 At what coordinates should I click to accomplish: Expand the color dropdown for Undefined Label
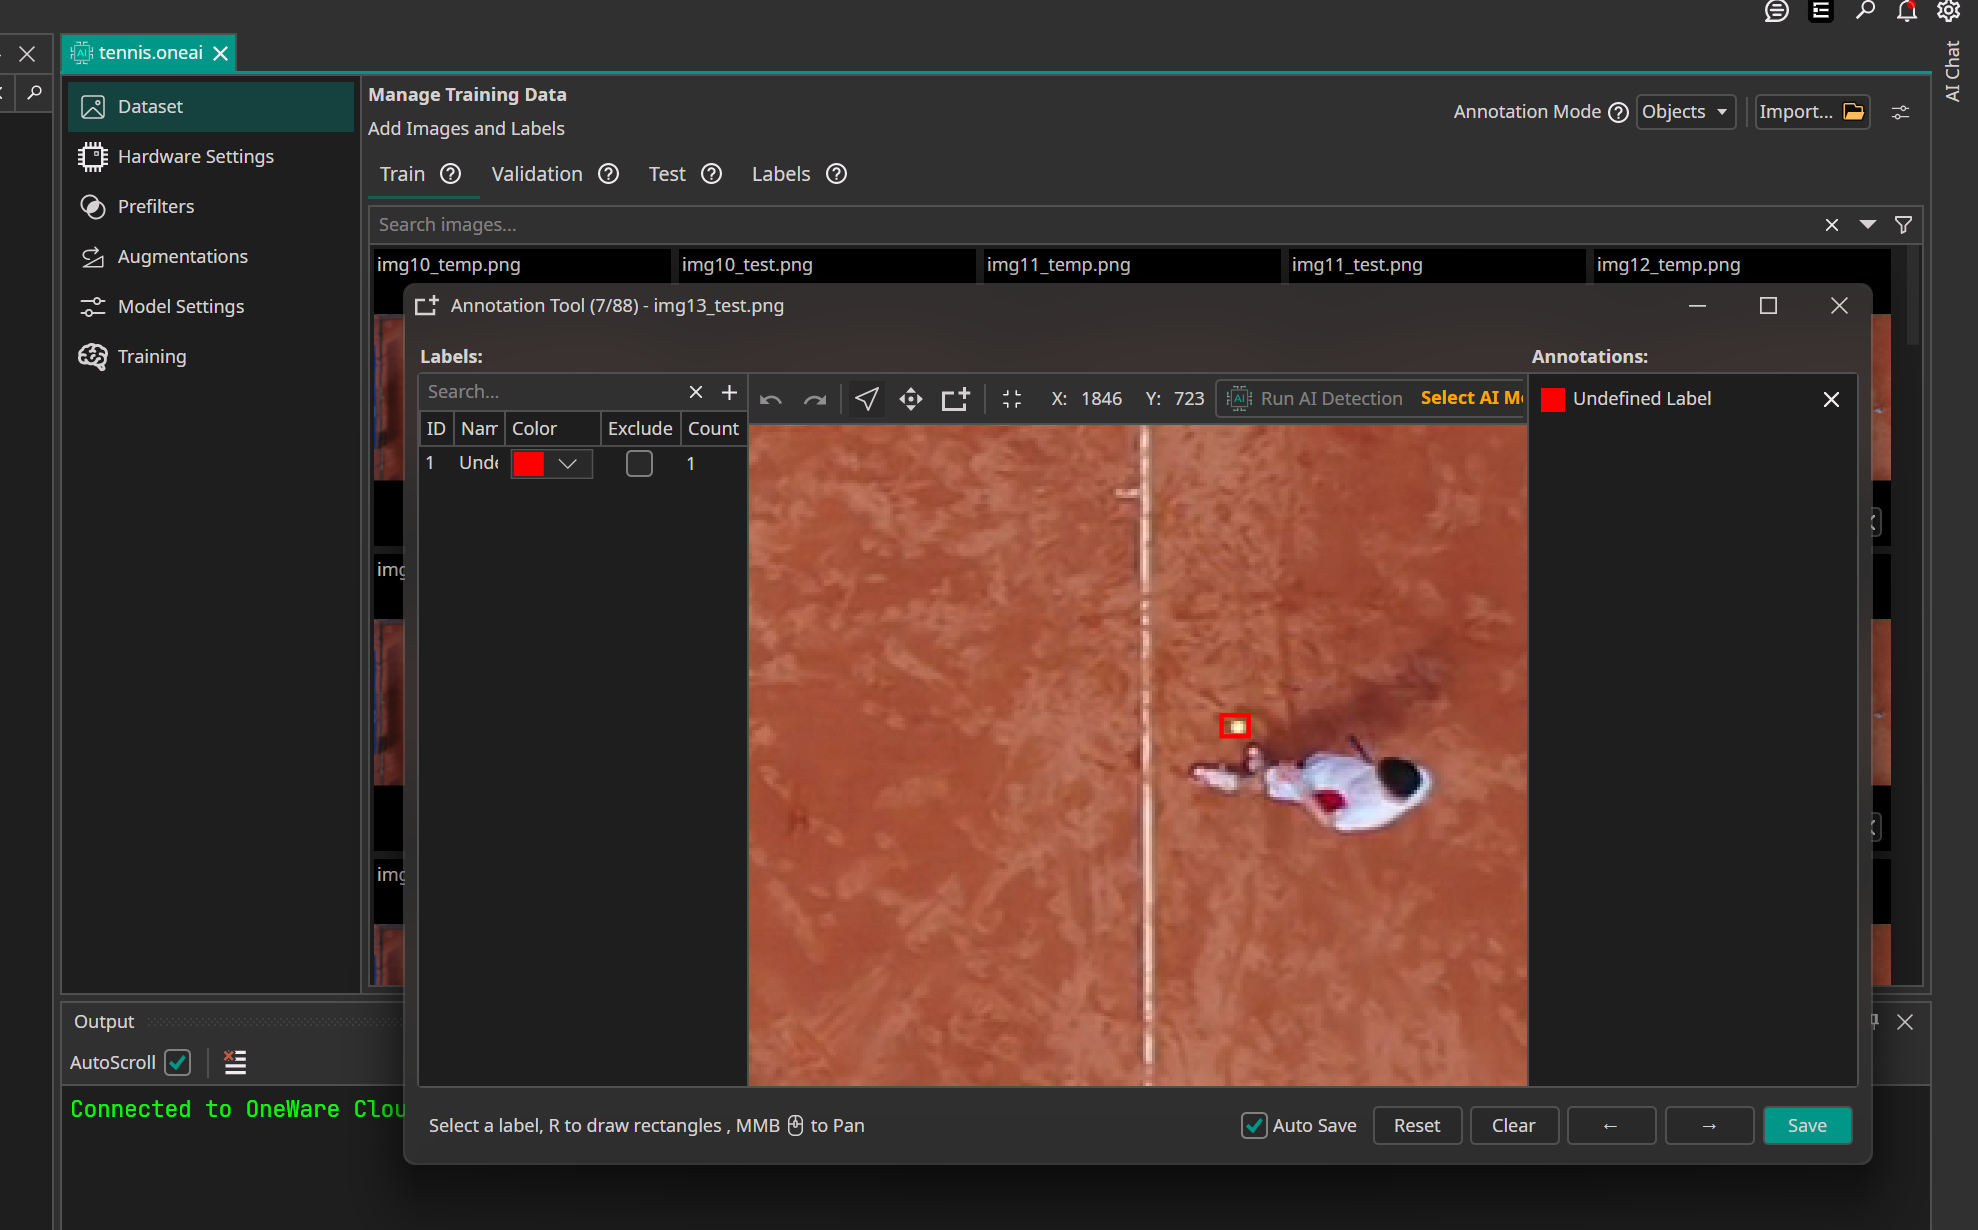tap(567, 463)
